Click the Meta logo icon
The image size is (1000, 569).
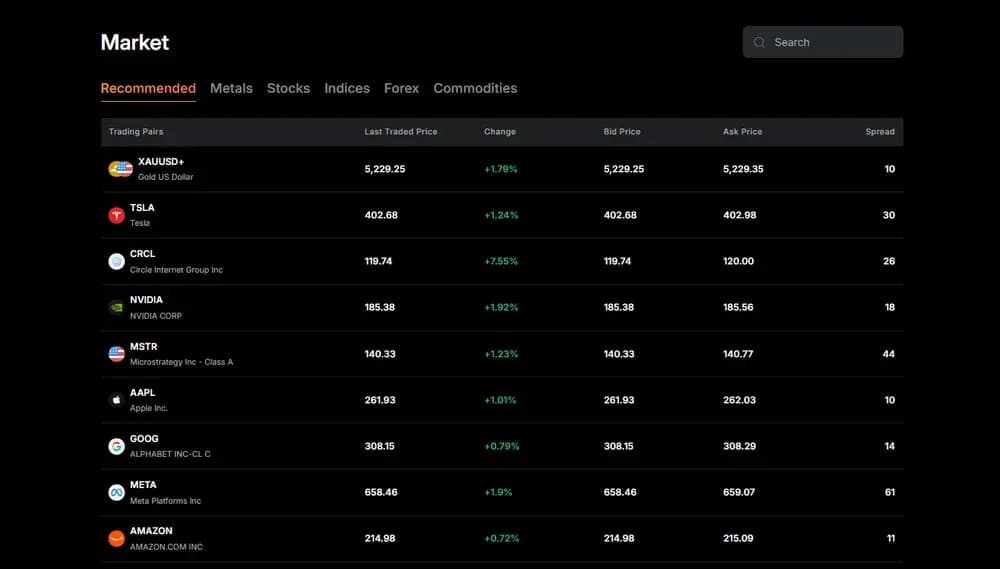116,492
